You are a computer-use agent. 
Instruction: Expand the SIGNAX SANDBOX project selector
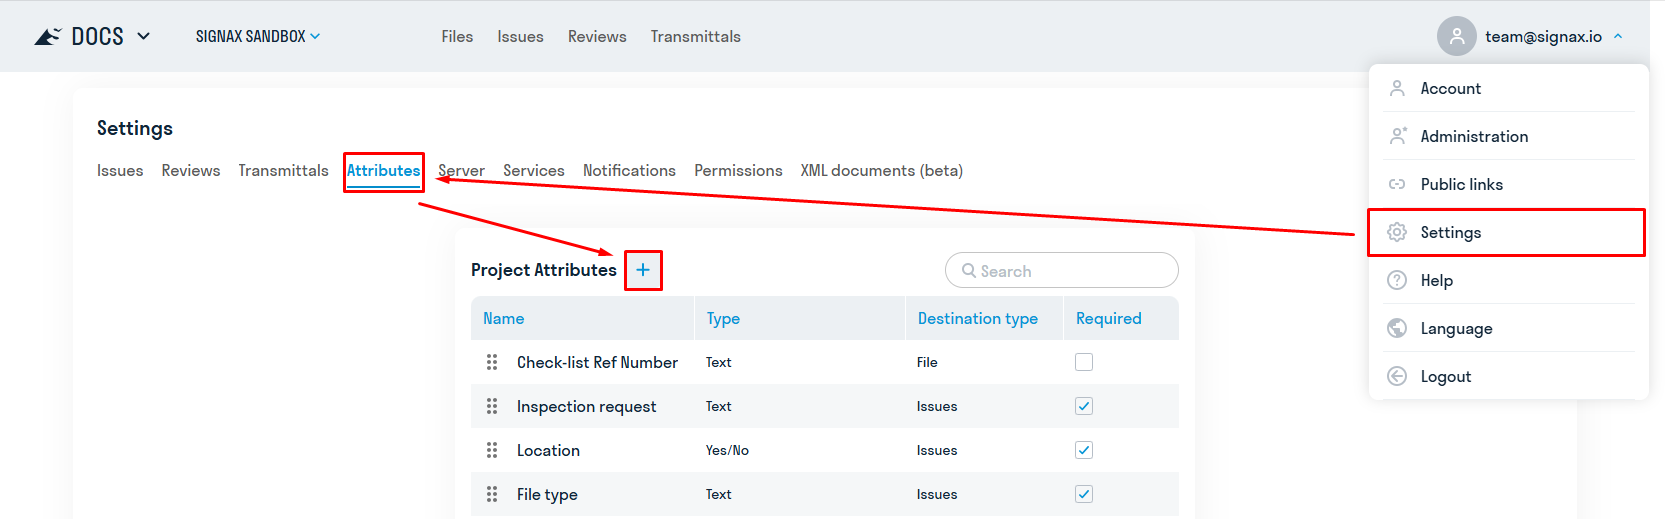pos(258,36)
